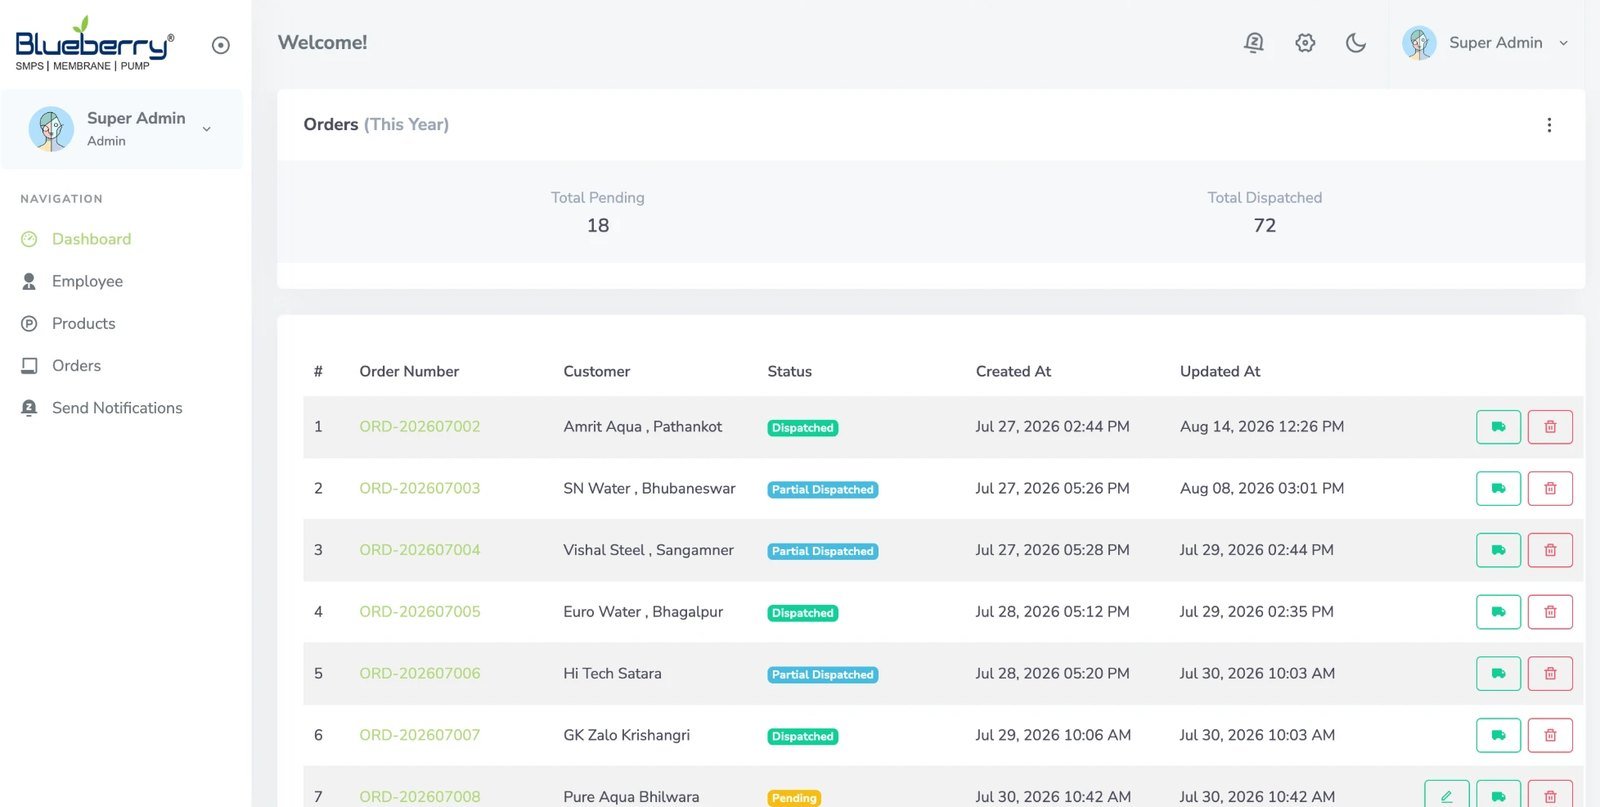Delete the Euro Water Bhagalpur order
This screenshot has height=807, width=1600.
click(1550, 612)
